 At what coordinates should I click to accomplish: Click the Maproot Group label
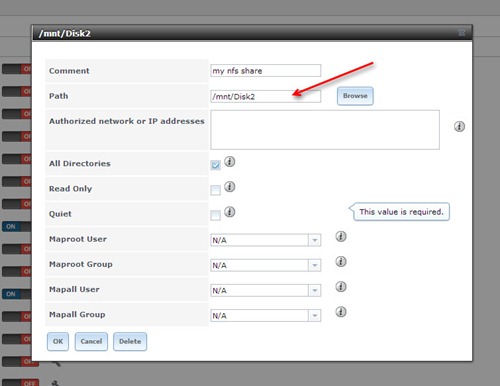(x=81, y=264)
